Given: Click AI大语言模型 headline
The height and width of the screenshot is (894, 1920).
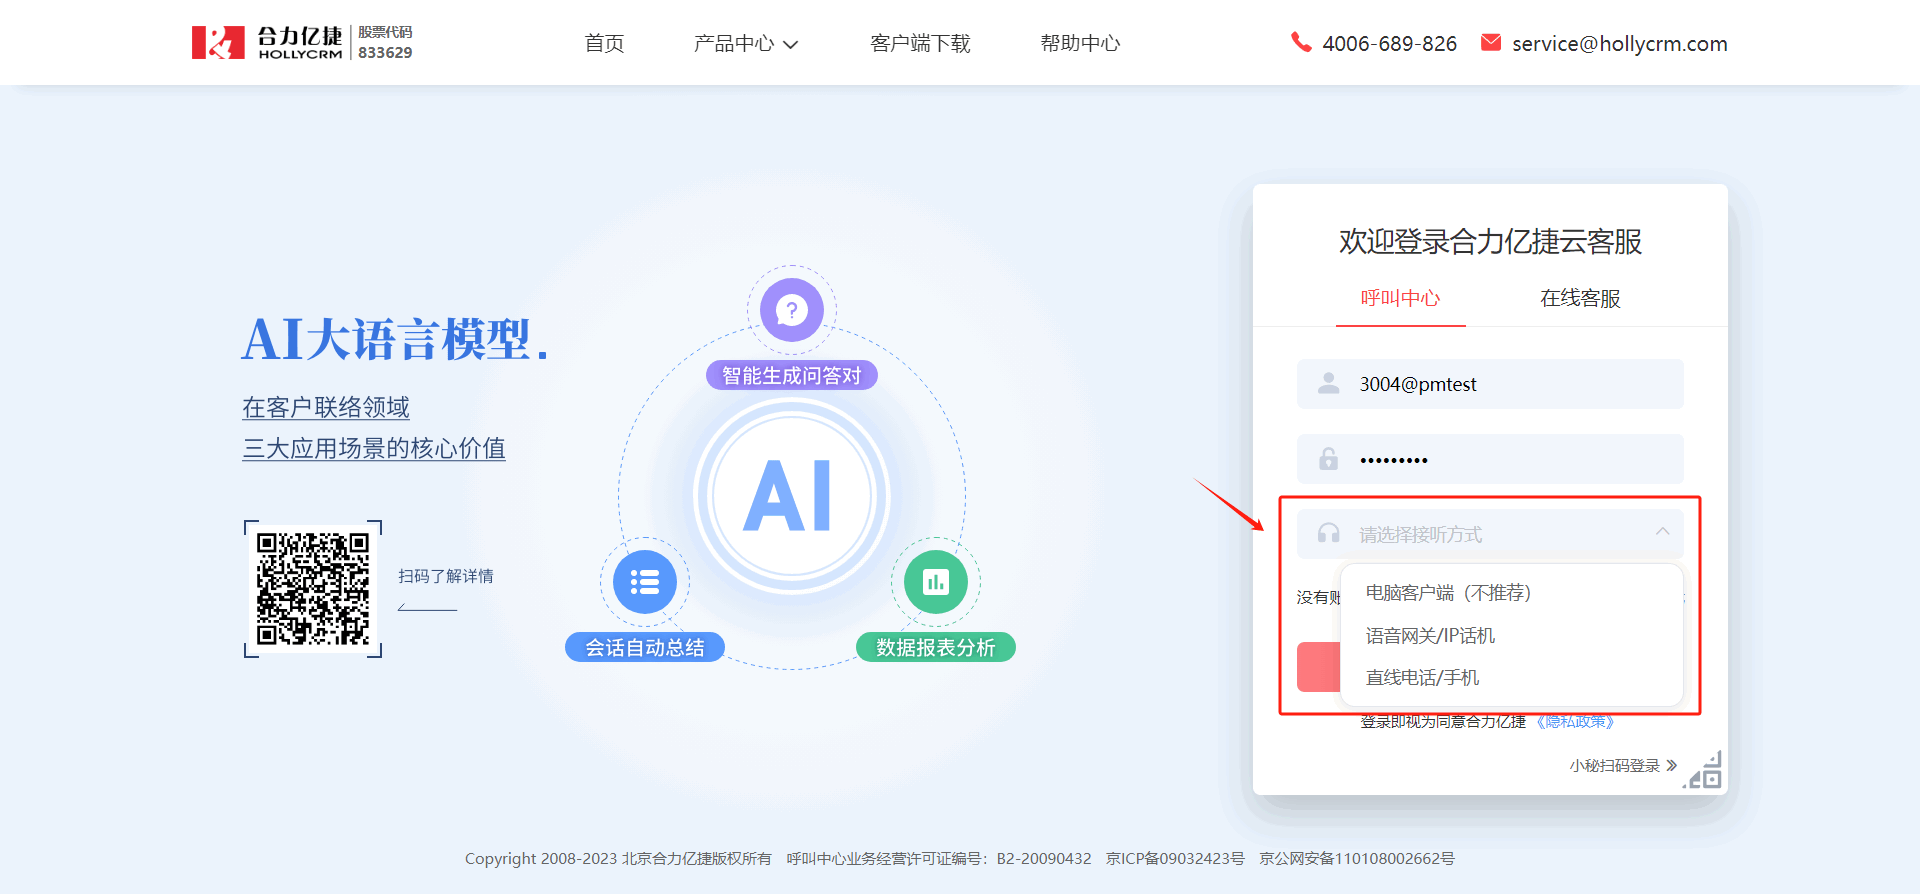Looking at the screenshot, I should pyautogui.click(x=395, y=339).
